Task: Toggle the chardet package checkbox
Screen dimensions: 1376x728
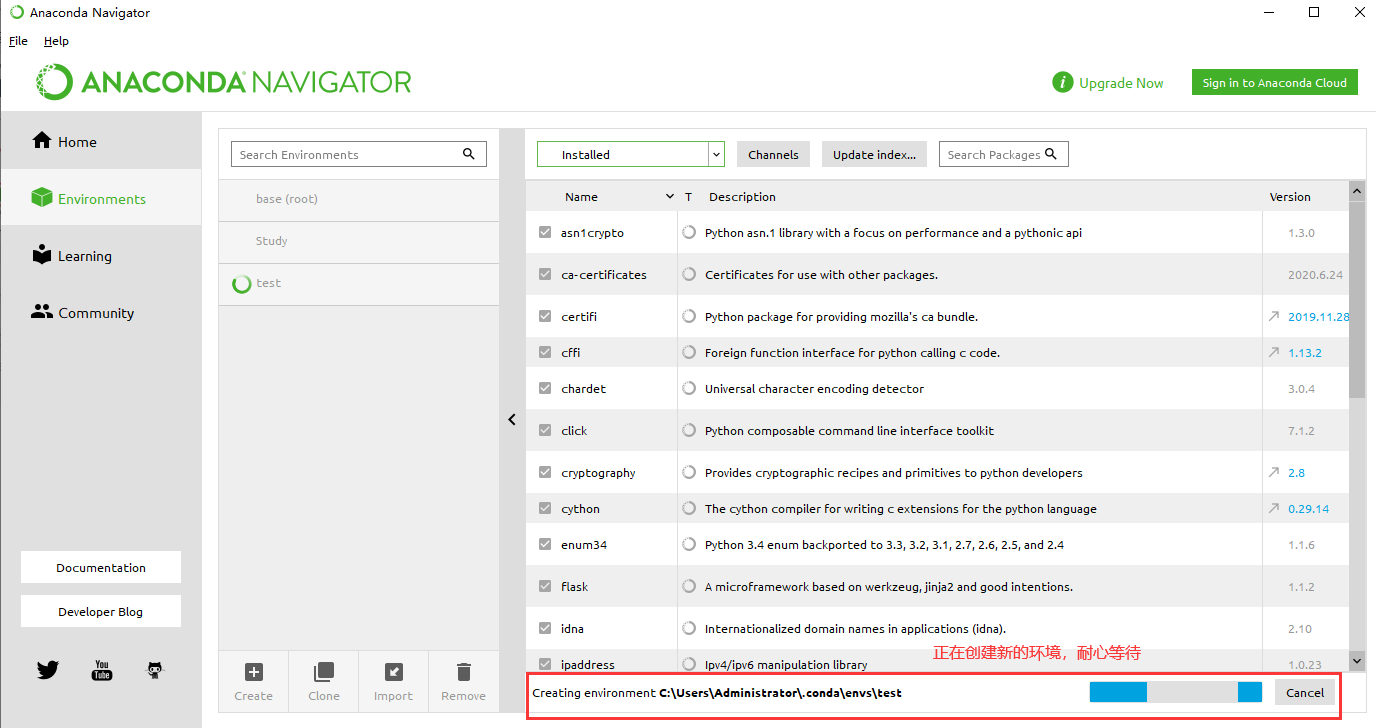Action: (545, 388)
